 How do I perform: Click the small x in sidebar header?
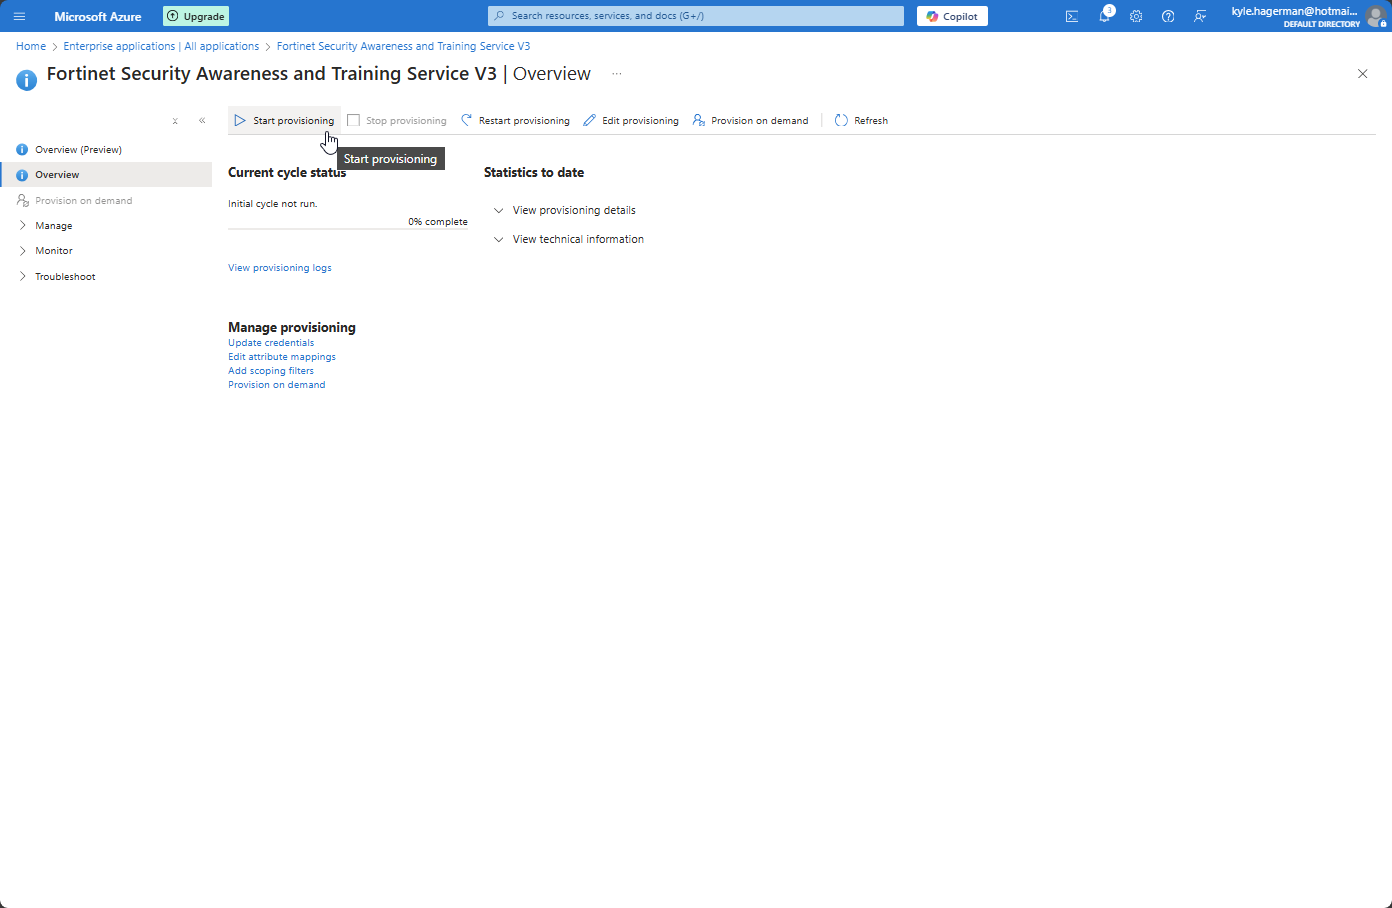[x=175, y=120]
